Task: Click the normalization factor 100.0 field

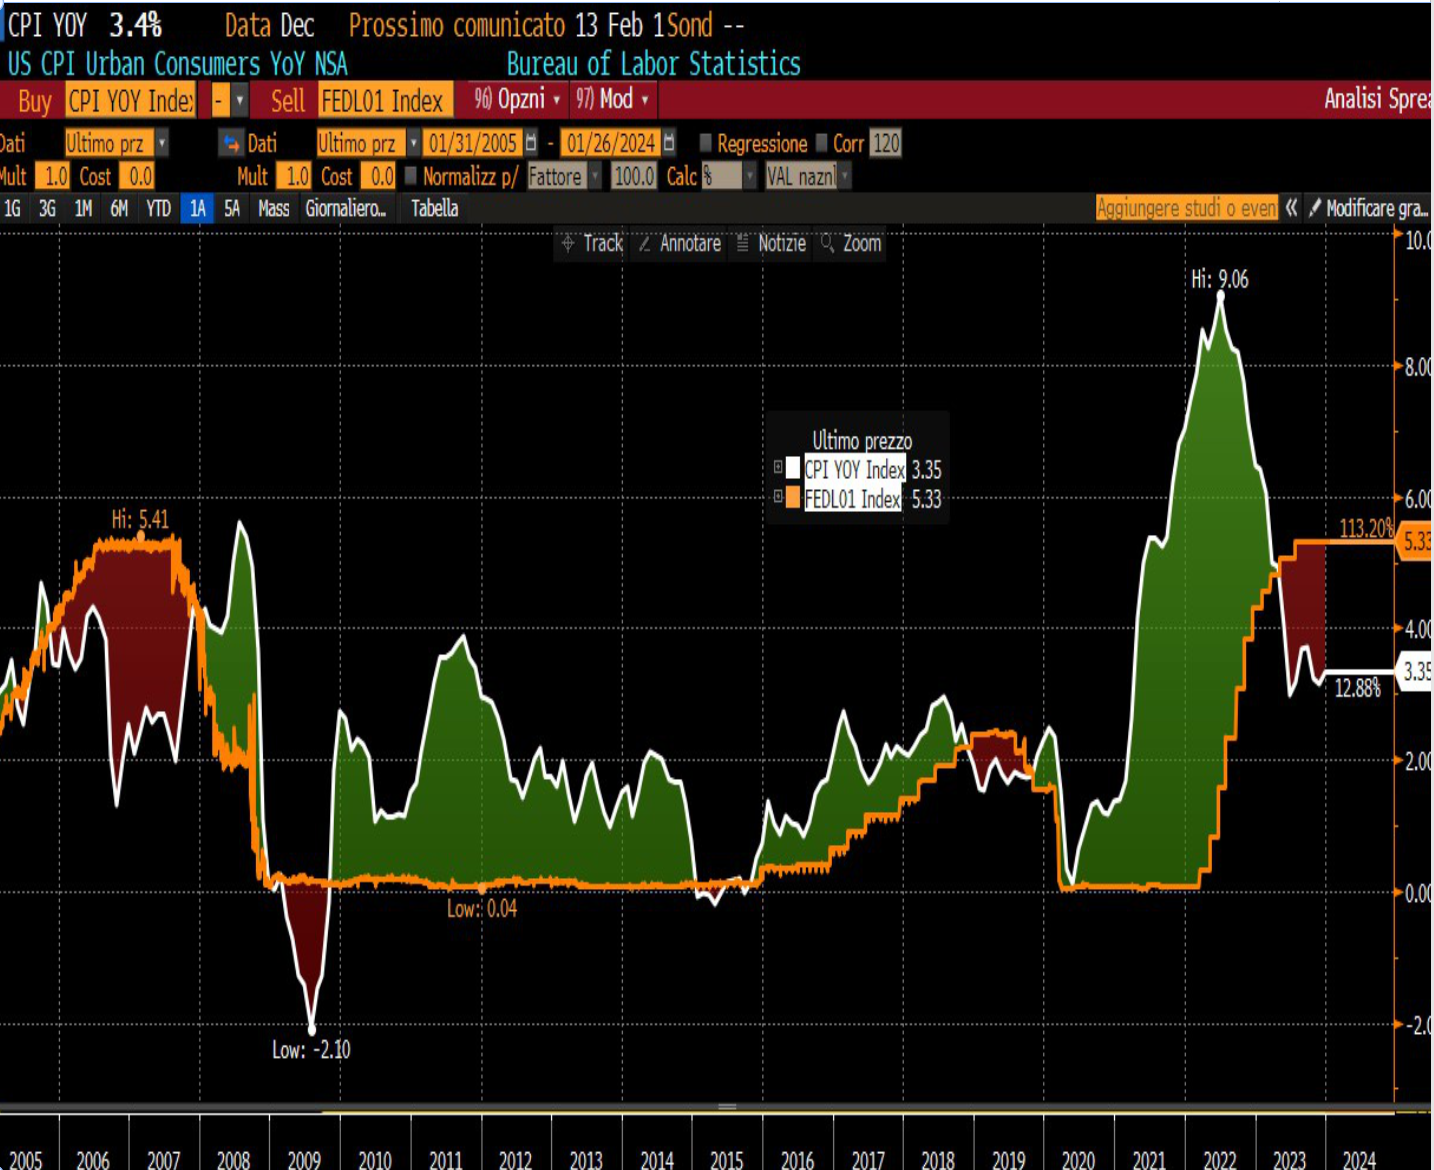Action: (x=634, y=176)
